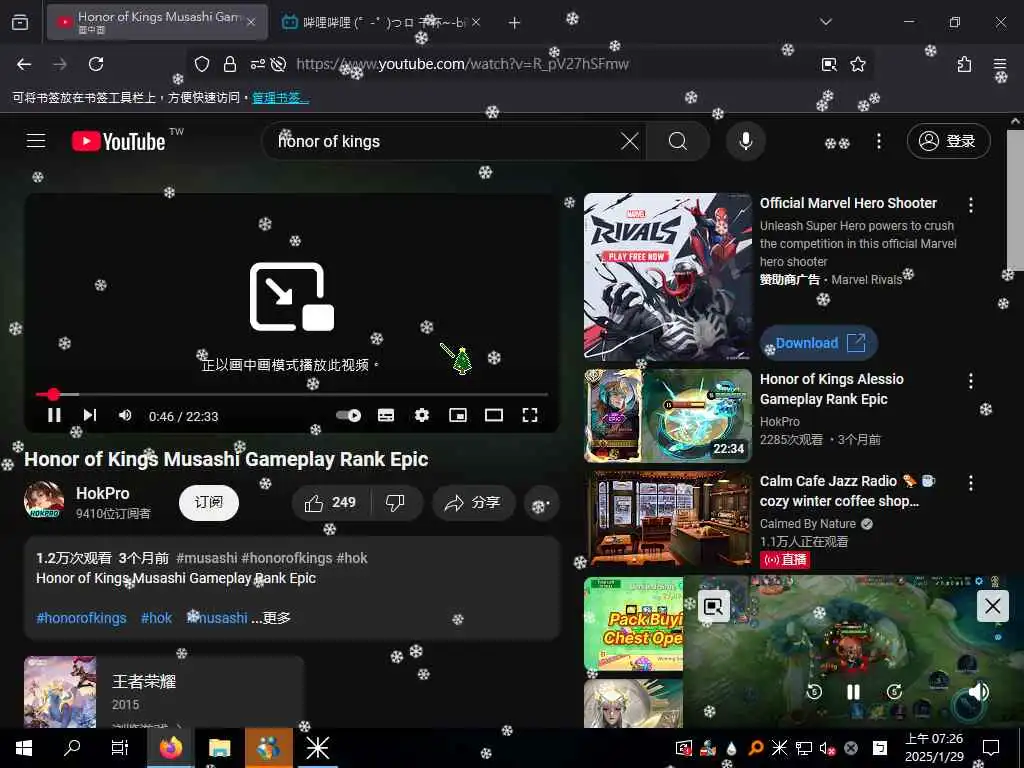
Task: Open Firefox extensions puzzle icon
Action: point(964,64)
